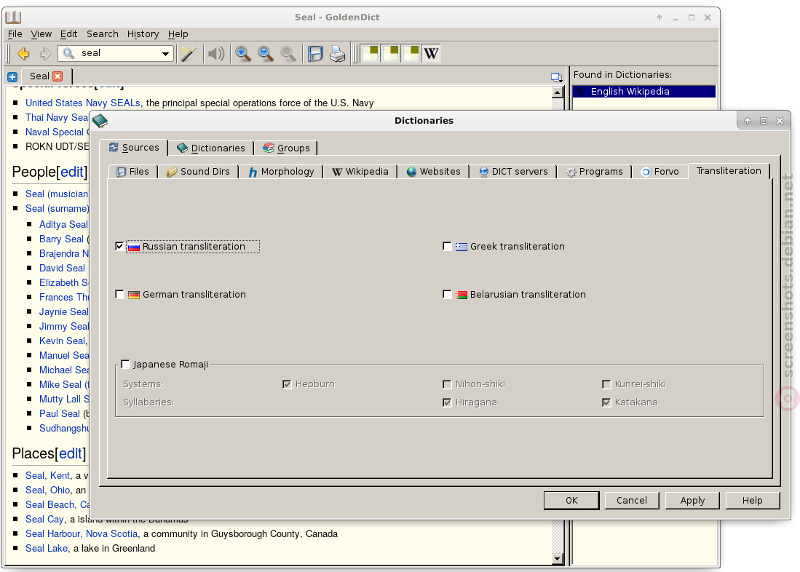Toggle the Kunrei-shiki checkbox

(x=606, y=384)
